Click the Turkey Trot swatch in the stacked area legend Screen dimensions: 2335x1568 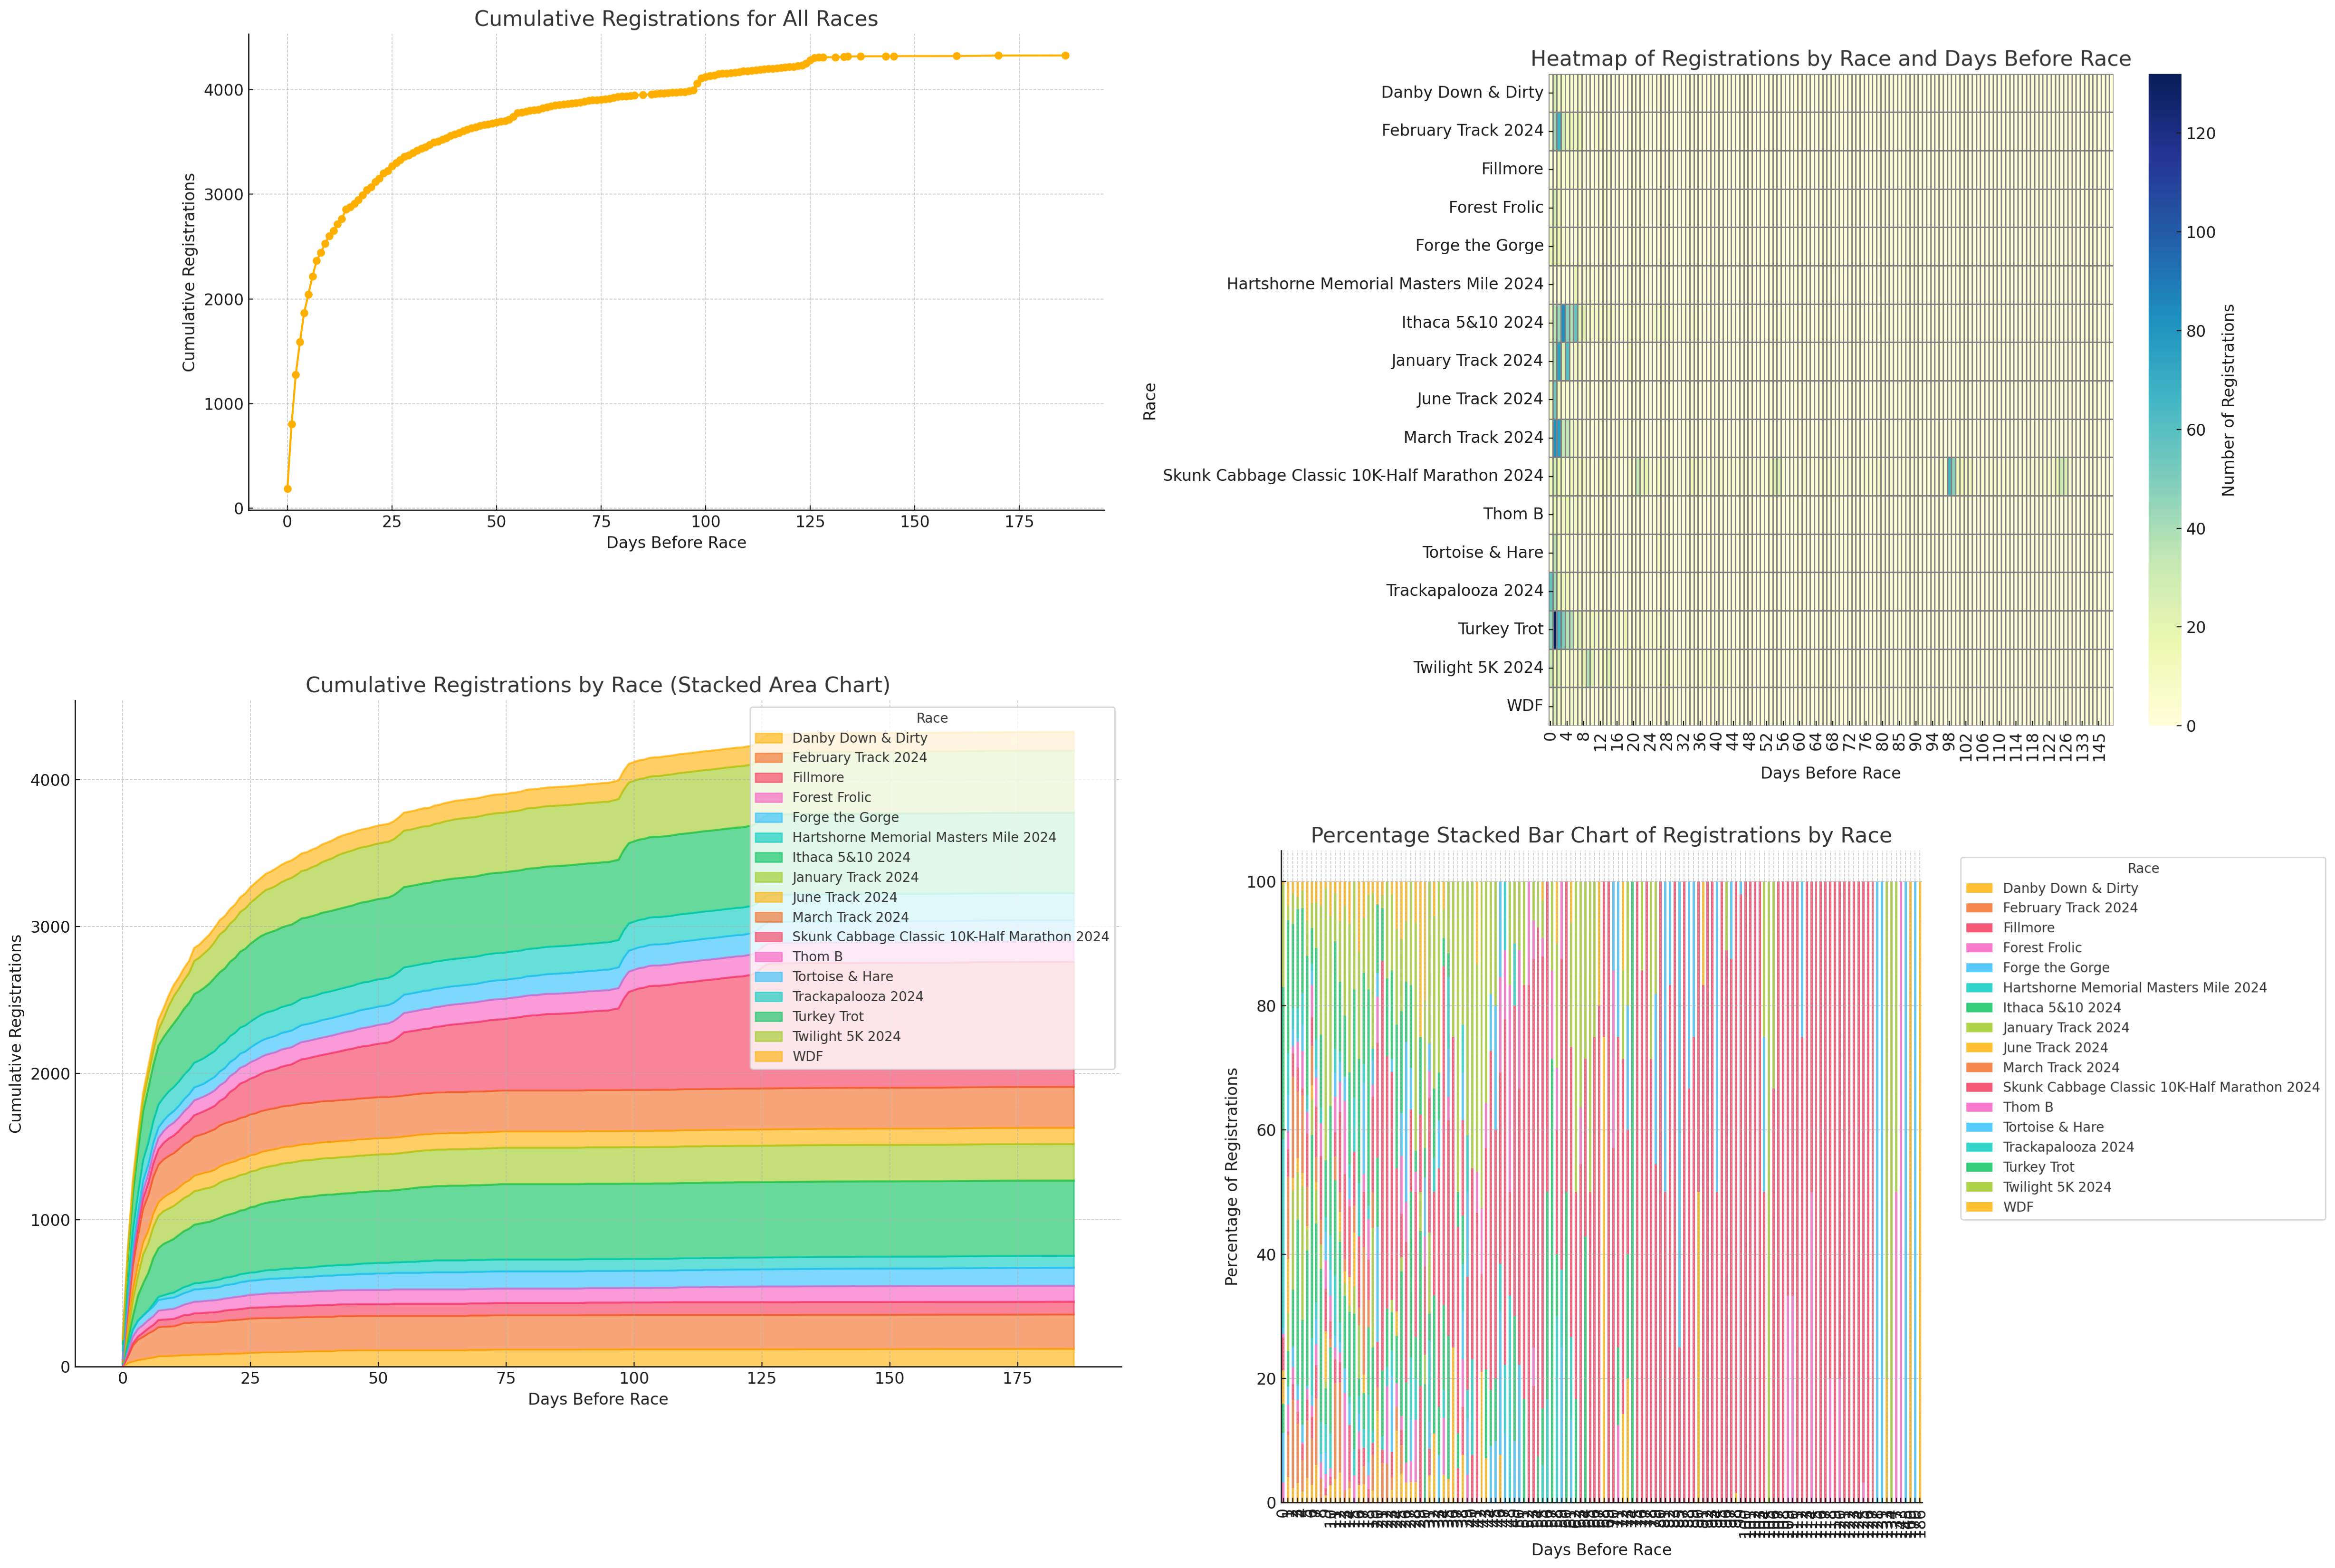[769, 1017]
